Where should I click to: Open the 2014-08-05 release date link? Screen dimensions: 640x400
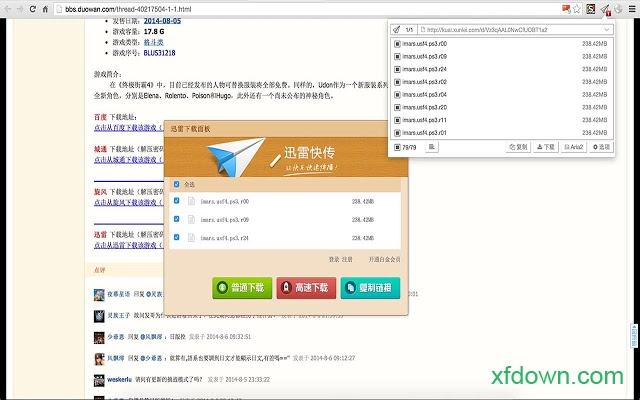click(162, 21)
